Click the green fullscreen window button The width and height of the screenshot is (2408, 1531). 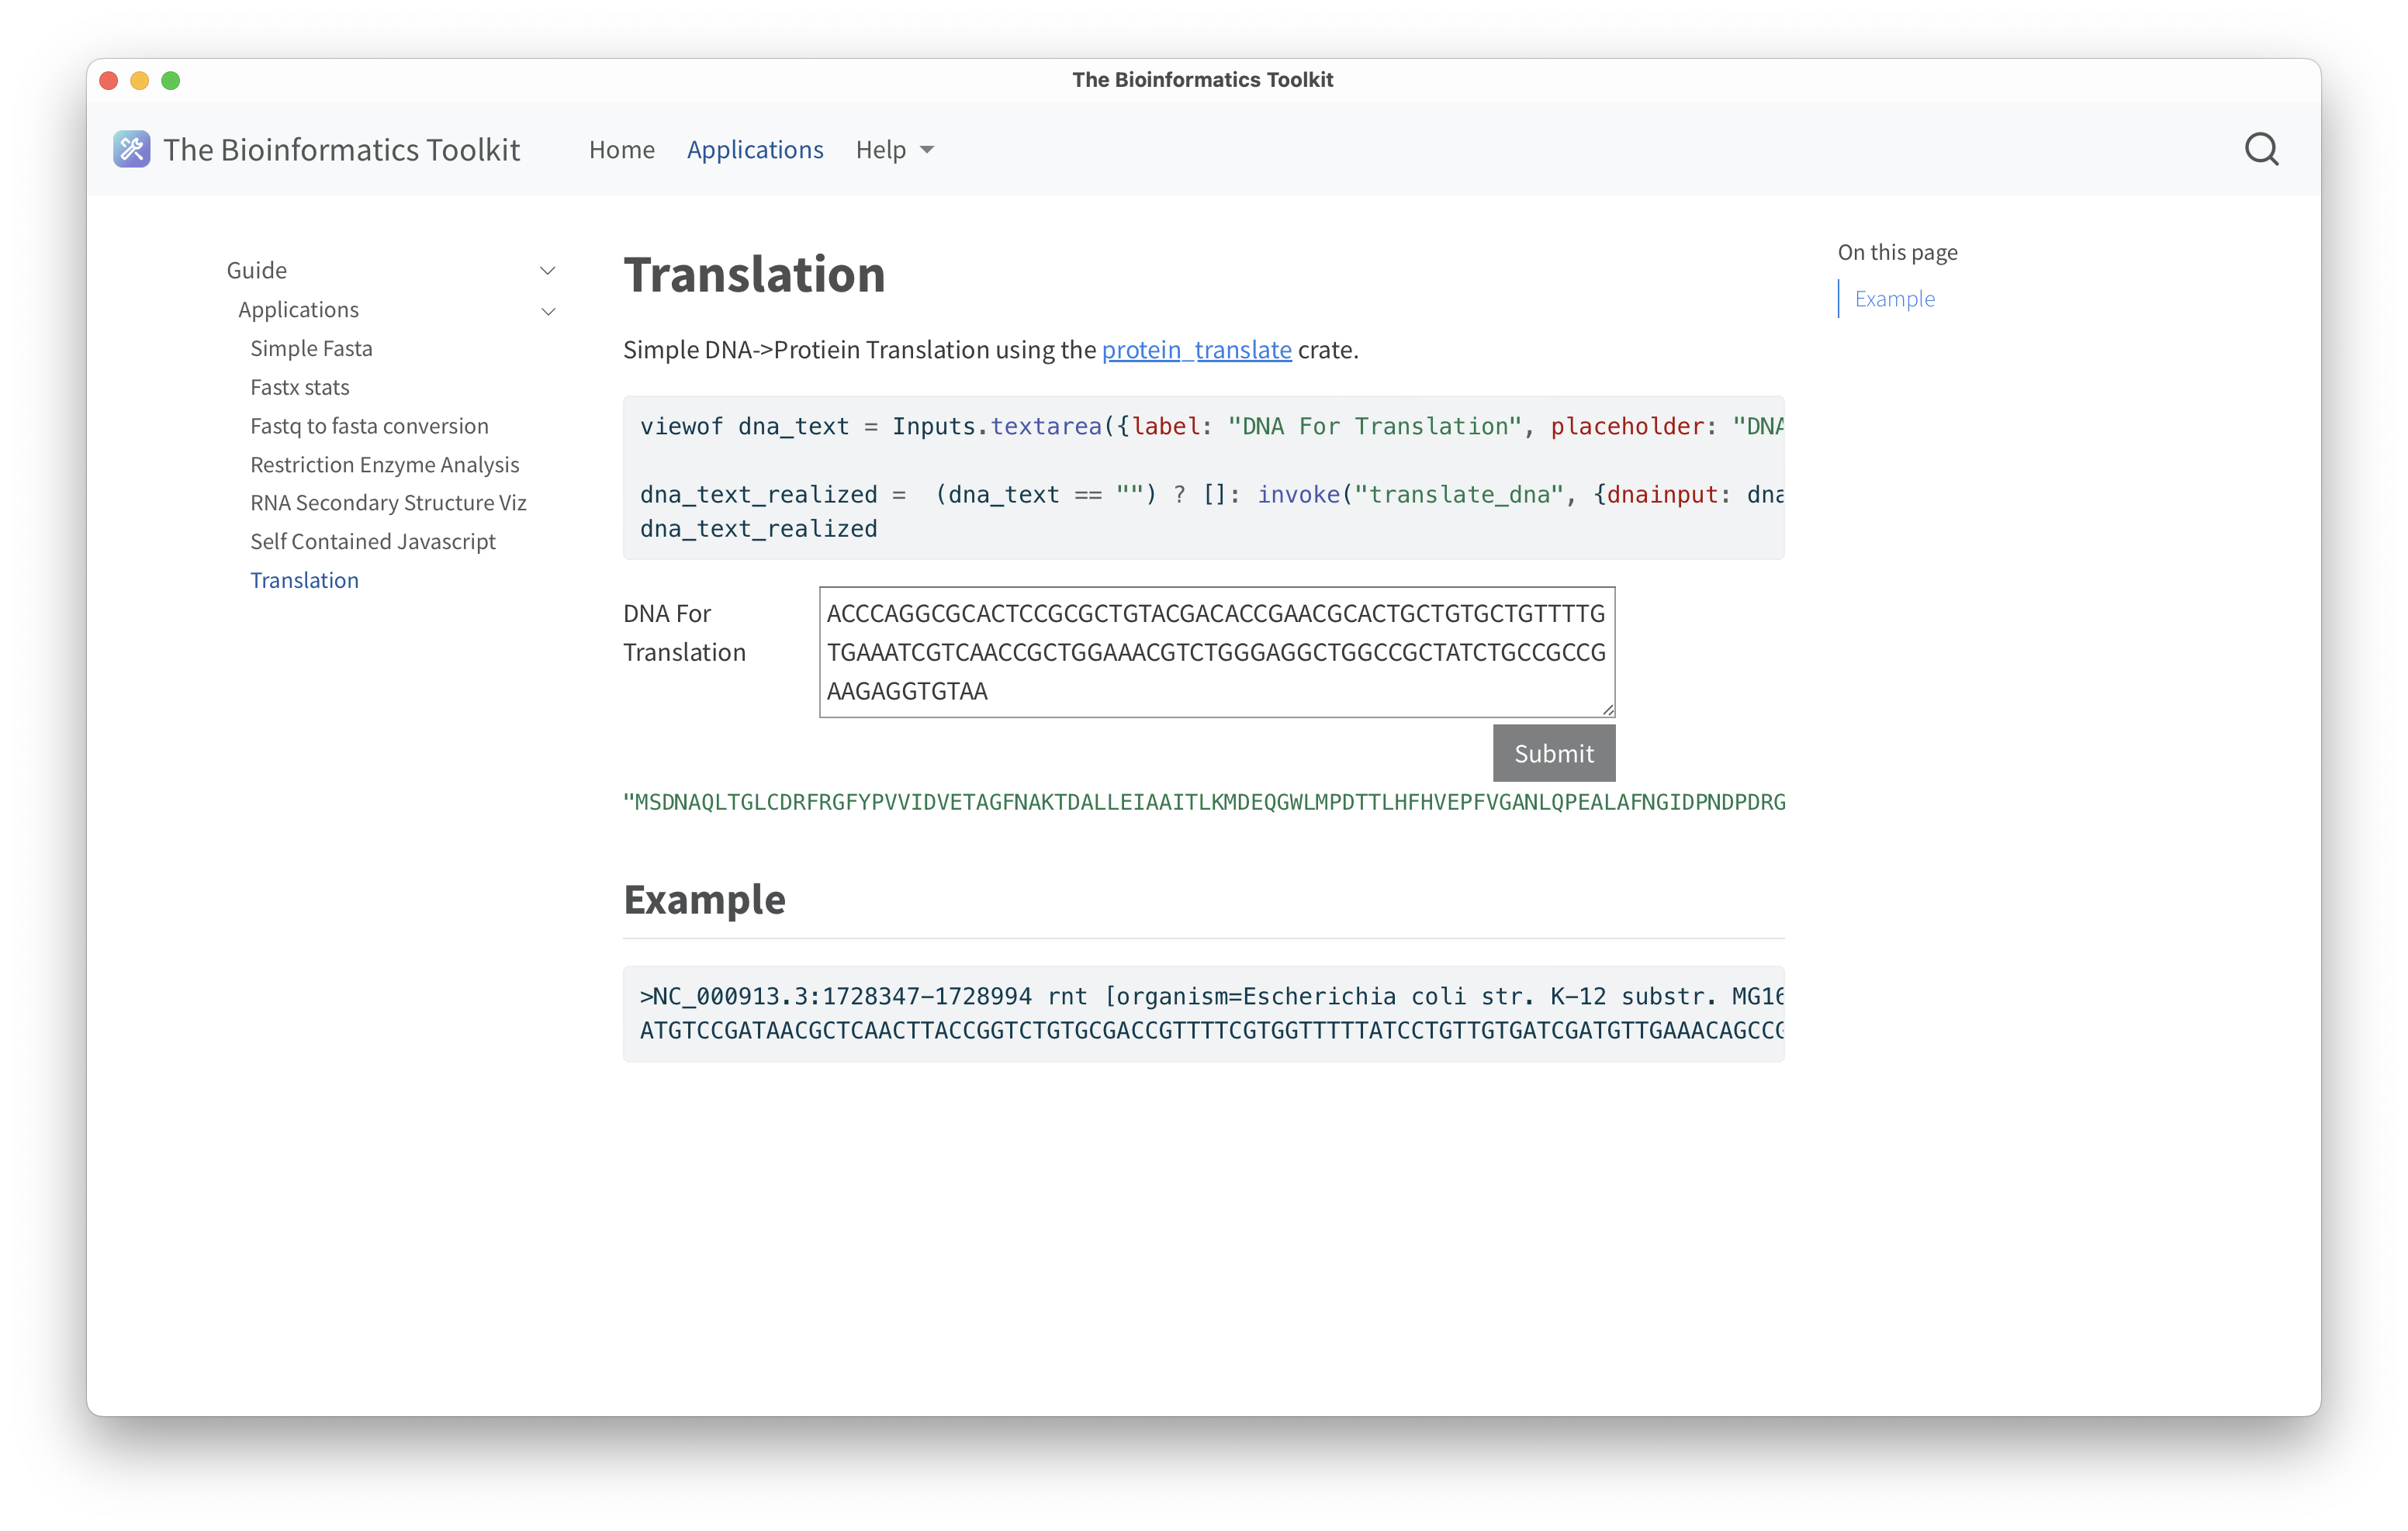[x=171, y=80]
